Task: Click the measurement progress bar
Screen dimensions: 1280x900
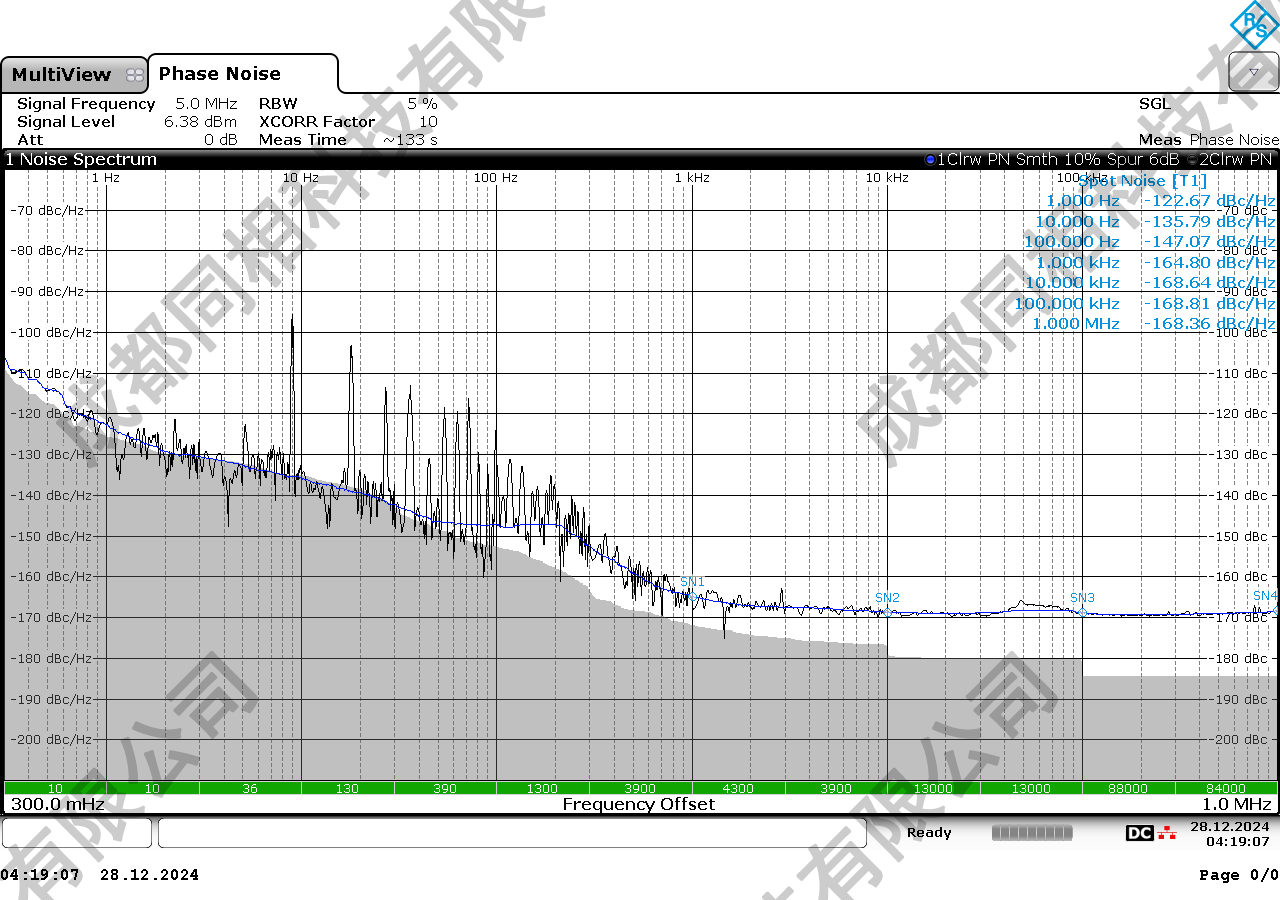Action: coord(1031,833)
